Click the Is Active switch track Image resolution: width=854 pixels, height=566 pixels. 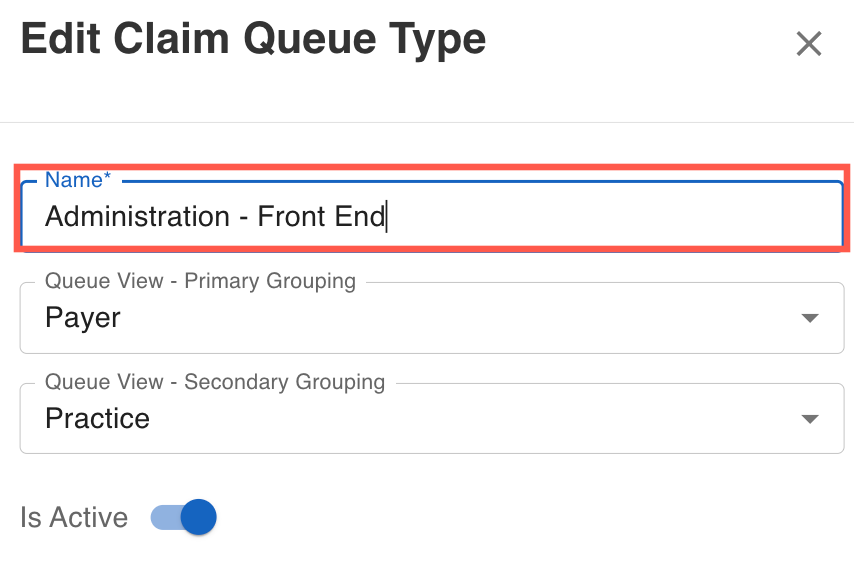click(163, 517)
